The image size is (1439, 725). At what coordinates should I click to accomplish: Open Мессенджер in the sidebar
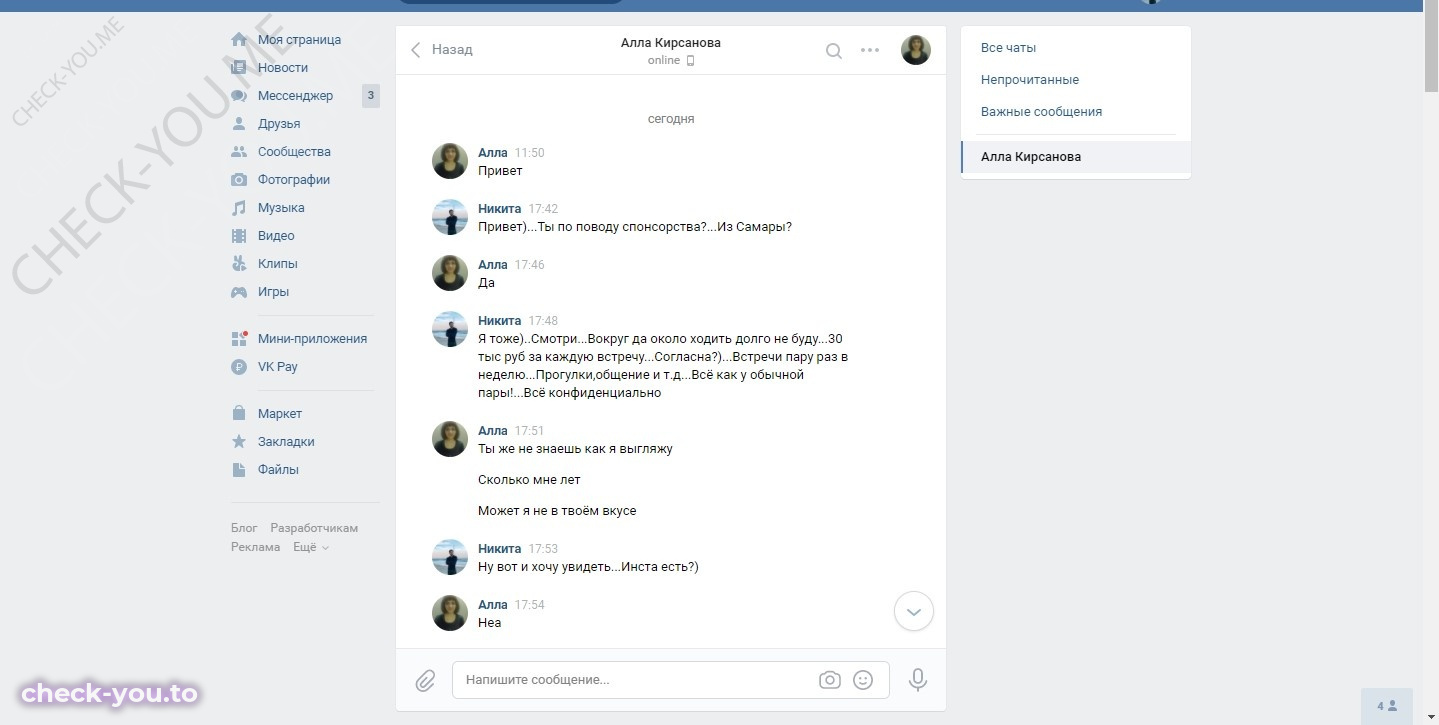[296, 96]
